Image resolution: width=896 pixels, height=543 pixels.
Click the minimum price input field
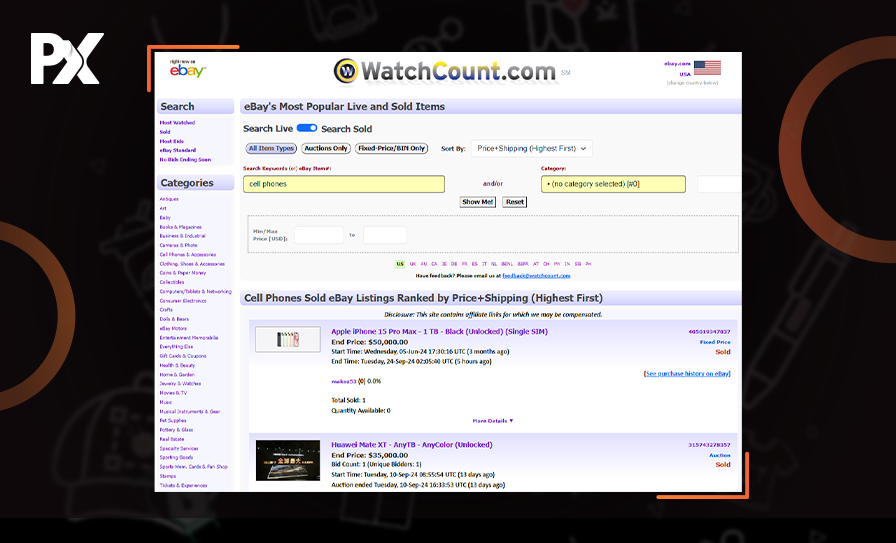pyautogui.click(x=319, y=235)
